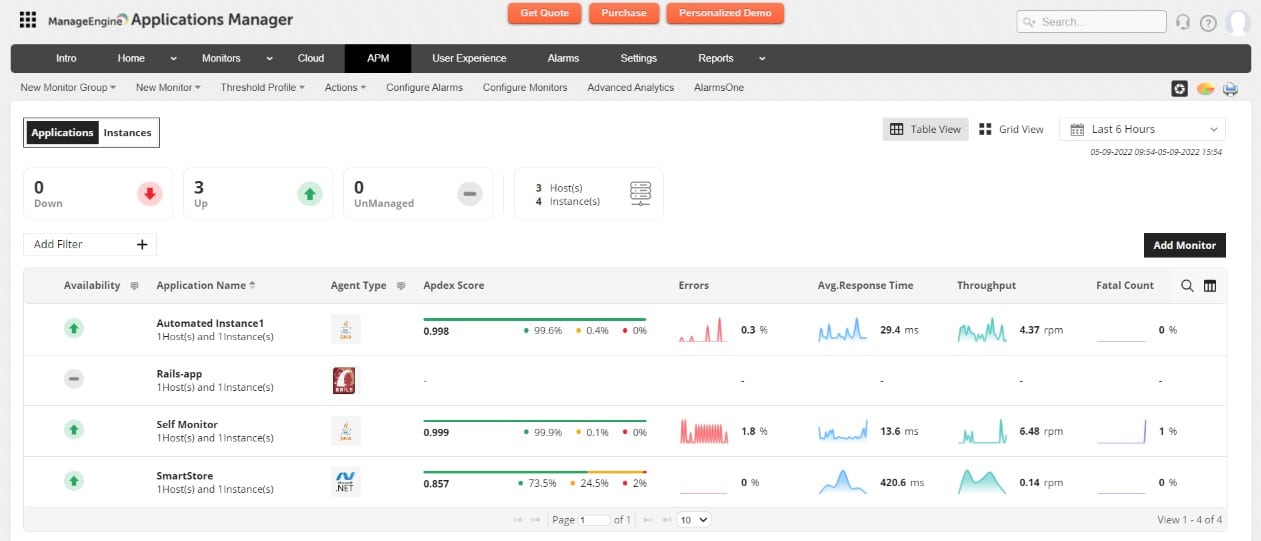Screen dimensions: 1261x541
Task: Click the filter icon beside Agent Type header
Action: click(401, 286)
